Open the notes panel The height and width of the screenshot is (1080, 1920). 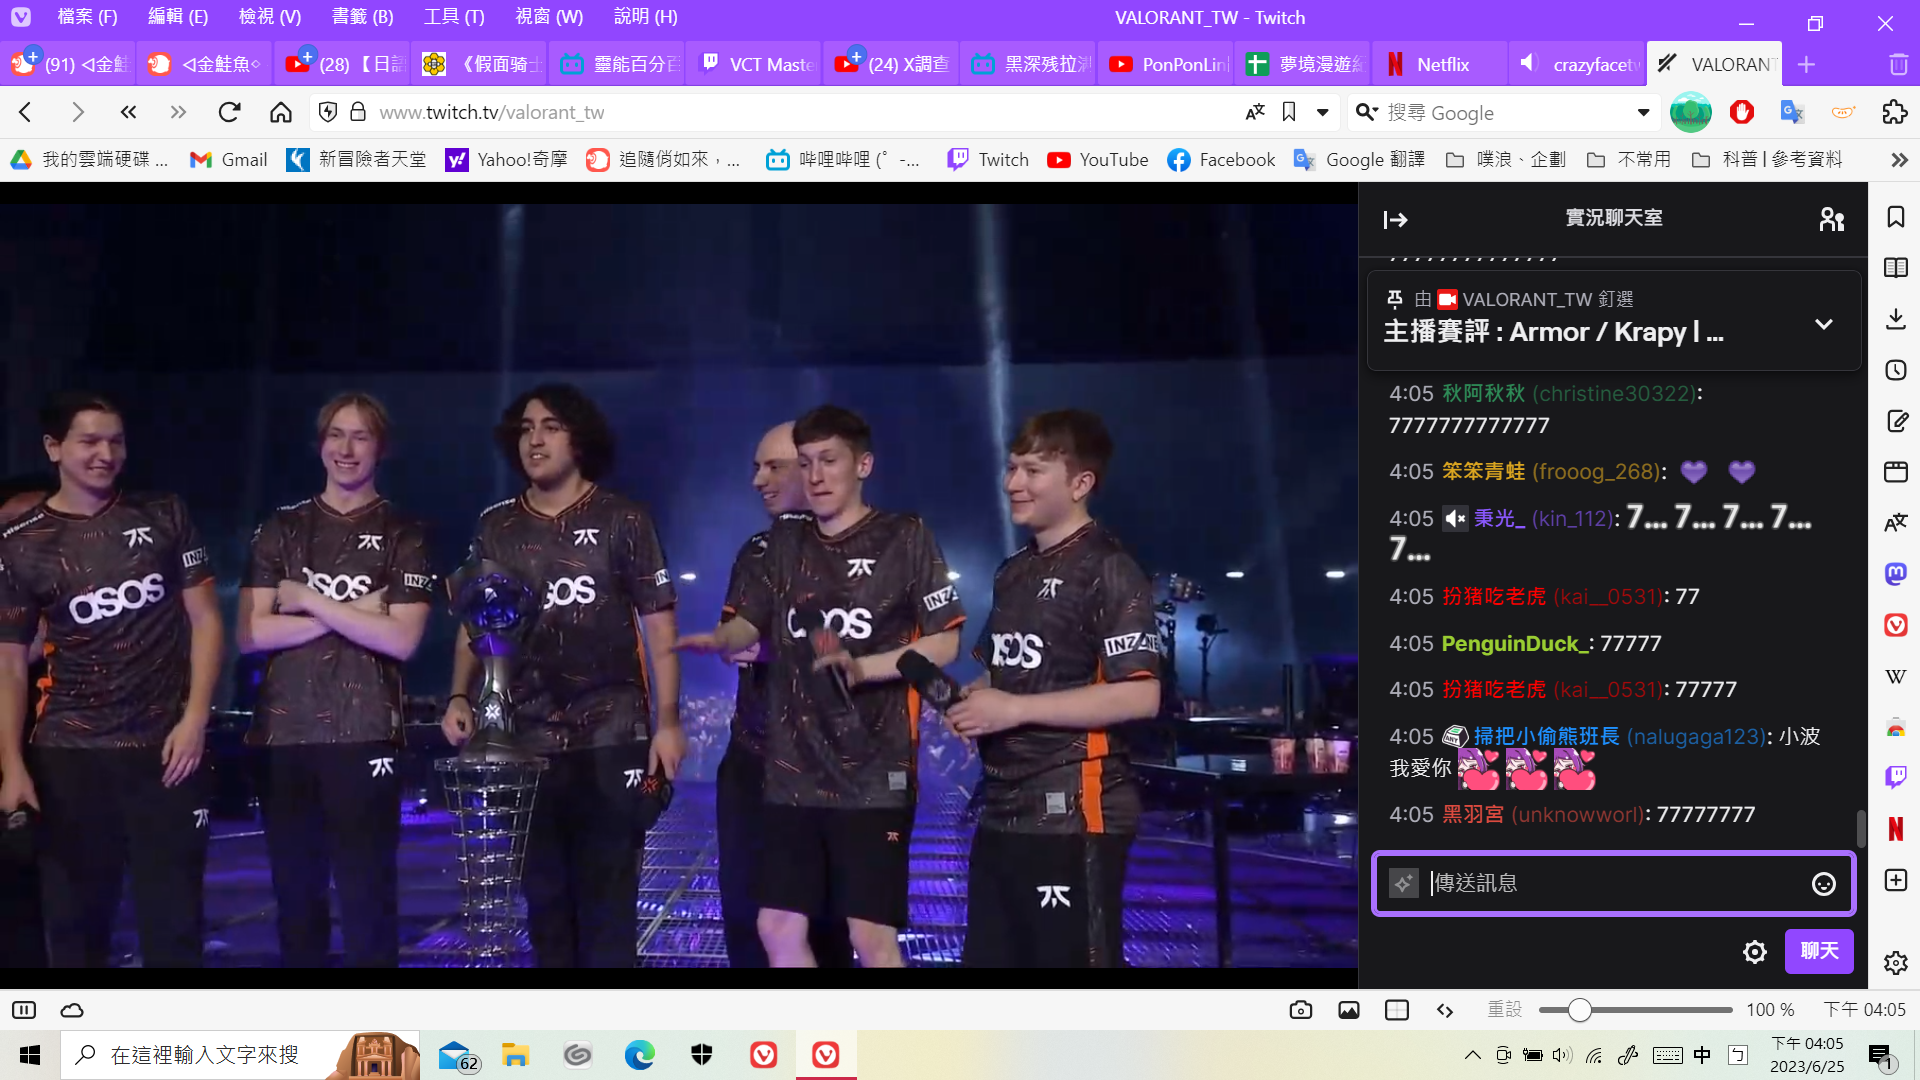tap(1896, 421)
